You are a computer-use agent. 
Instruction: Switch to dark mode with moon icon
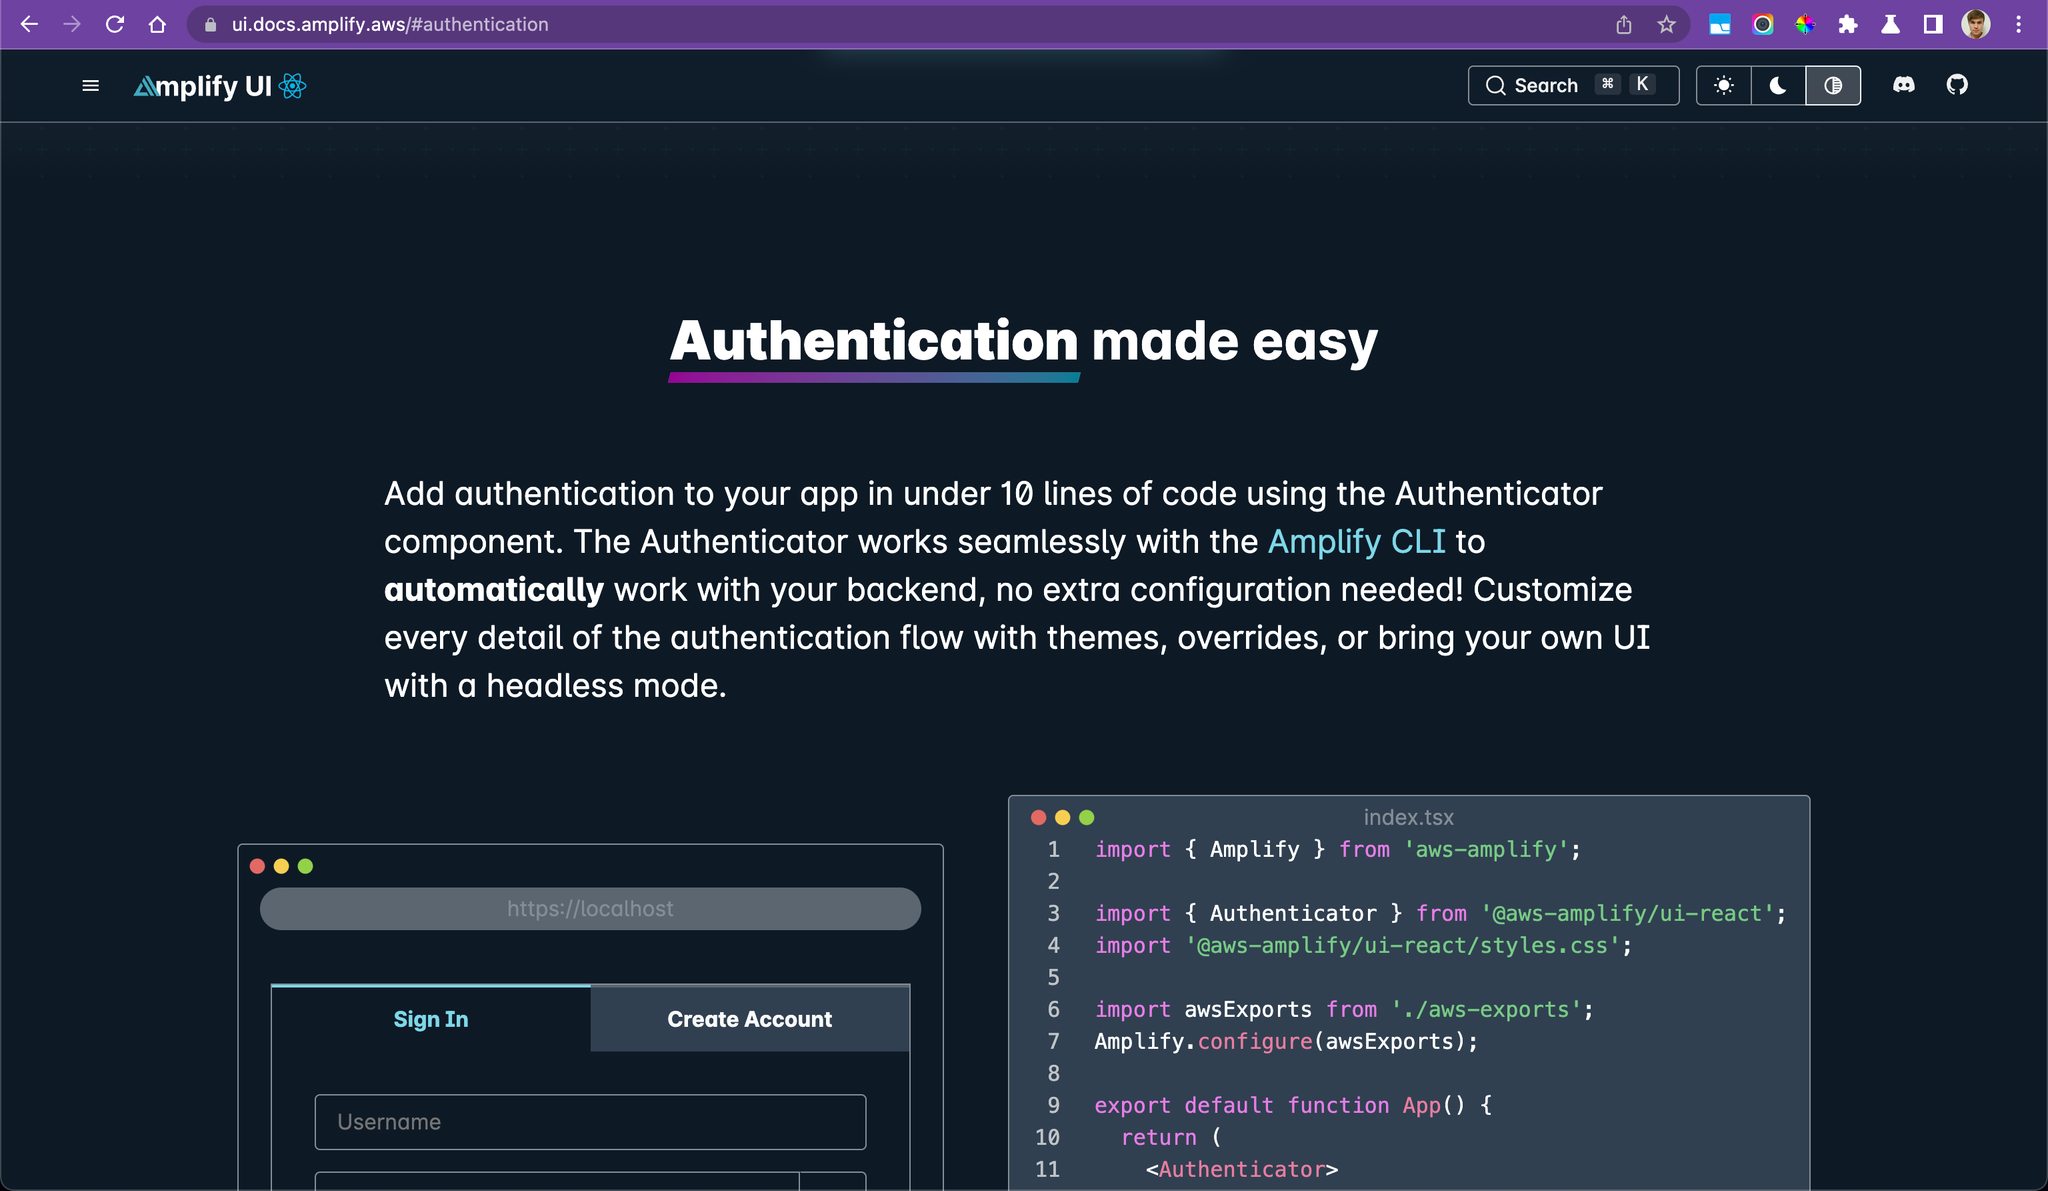[x=1778, y=85]
